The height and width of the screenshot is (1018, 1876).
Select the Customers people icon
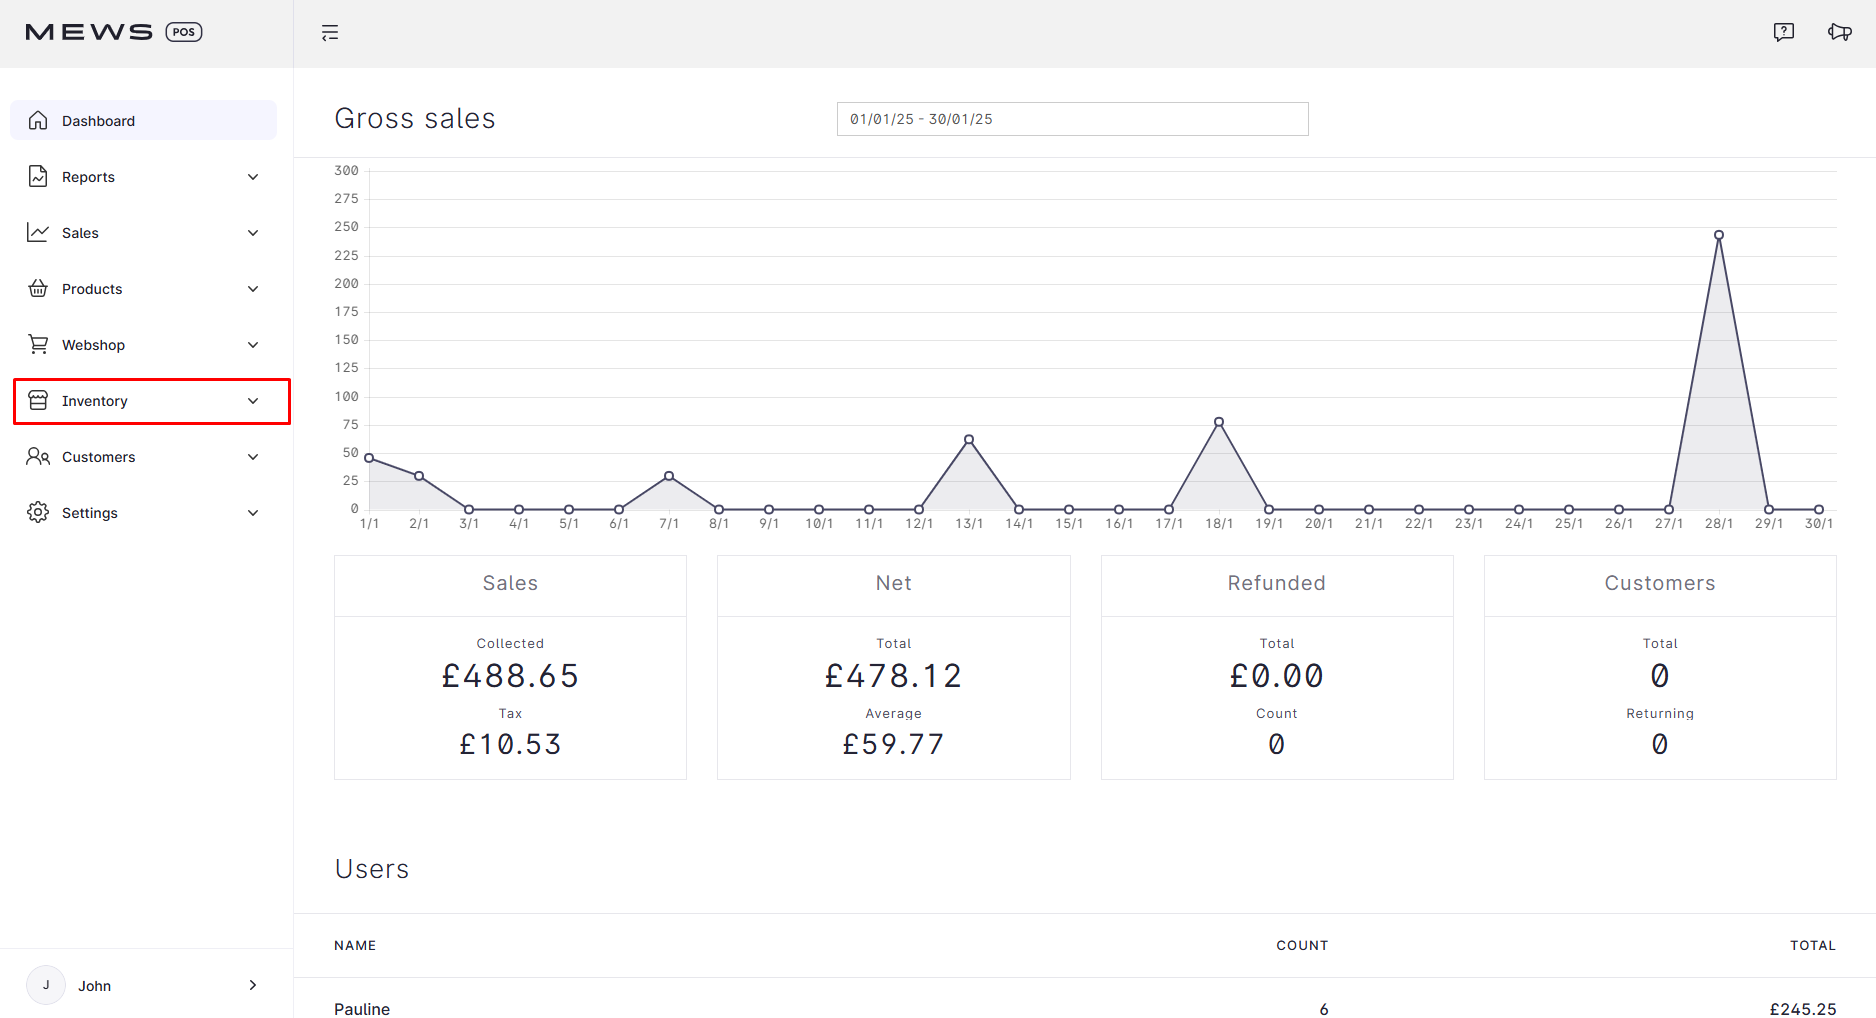(x=38, y=456)
